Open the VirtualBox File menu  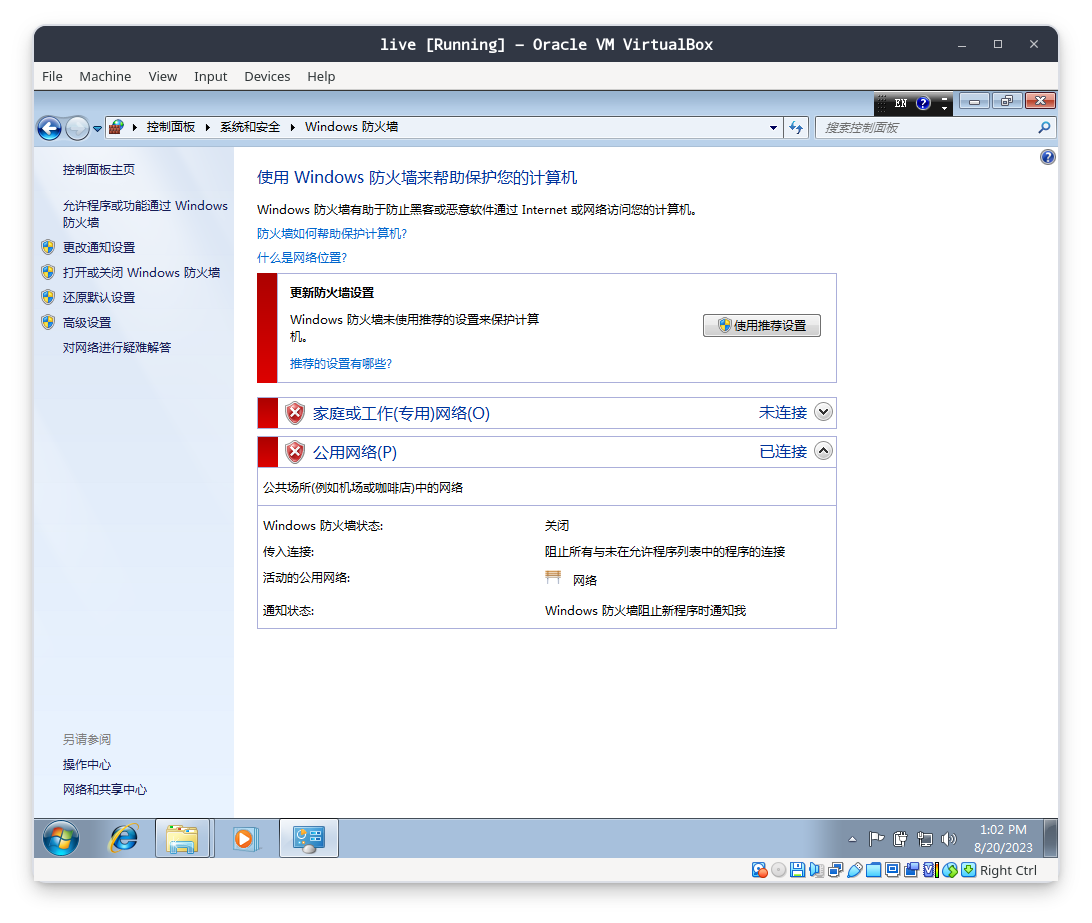52,77
